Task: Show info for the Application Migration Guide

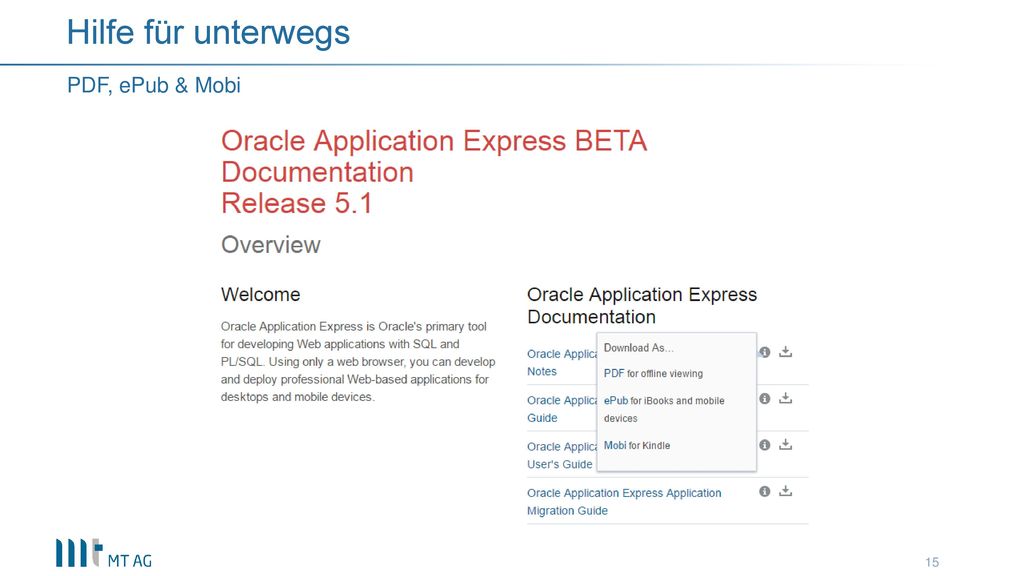Action: [765, 491]
